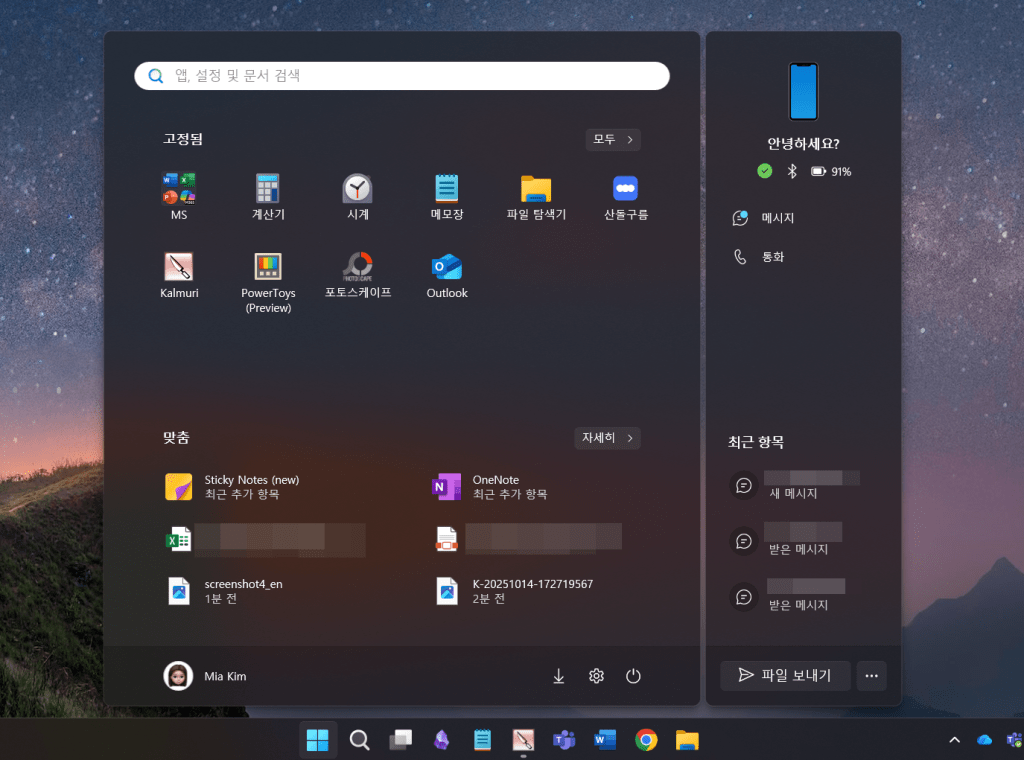Screen dimensions: 1024x760
Task: Open Google Chrome from the taskbar
Action: pyautogui.click(x=646, y=740)
